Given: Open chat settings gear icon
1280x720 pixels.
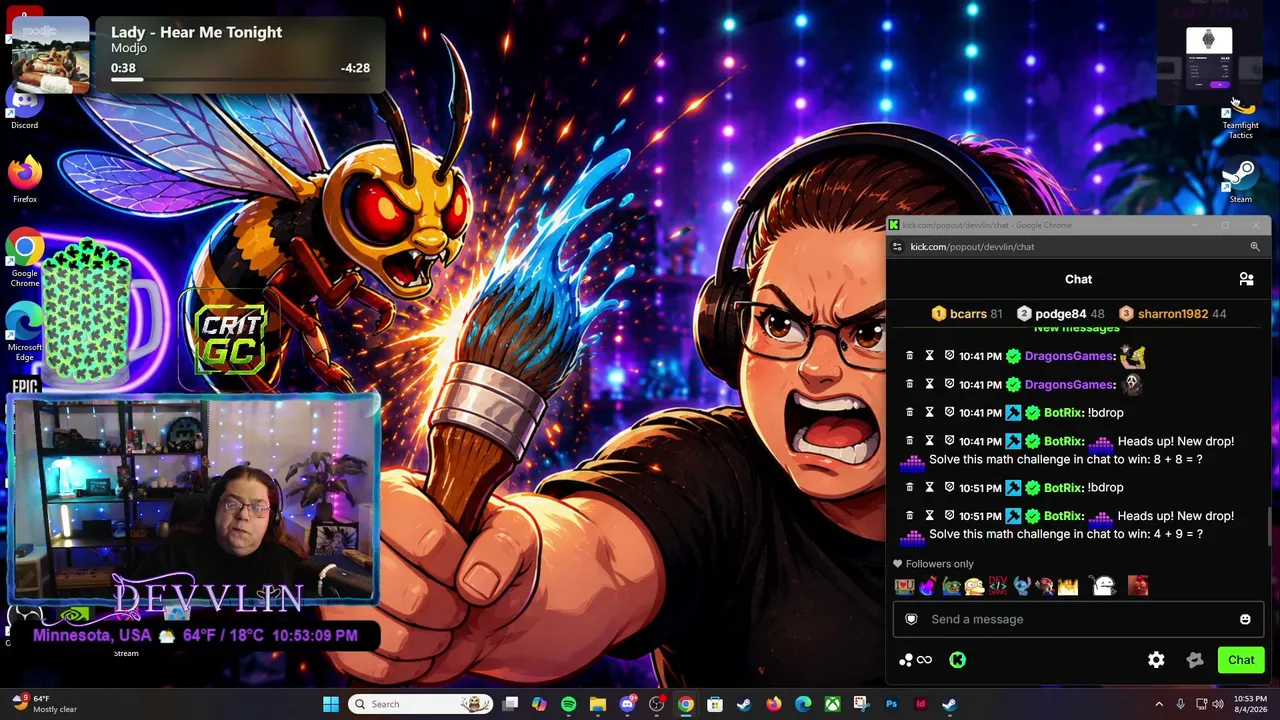Looking at the screenshot, I should click(x=1156, y=660).
